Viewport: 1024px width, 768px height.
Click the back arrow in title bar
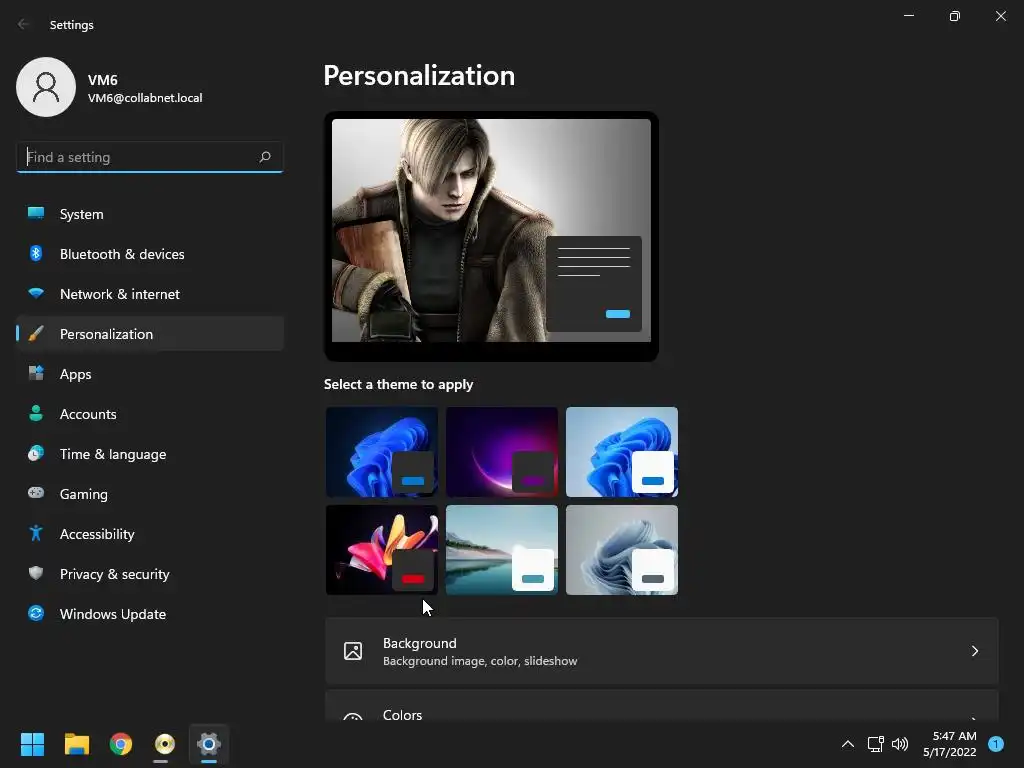(24, 24)
